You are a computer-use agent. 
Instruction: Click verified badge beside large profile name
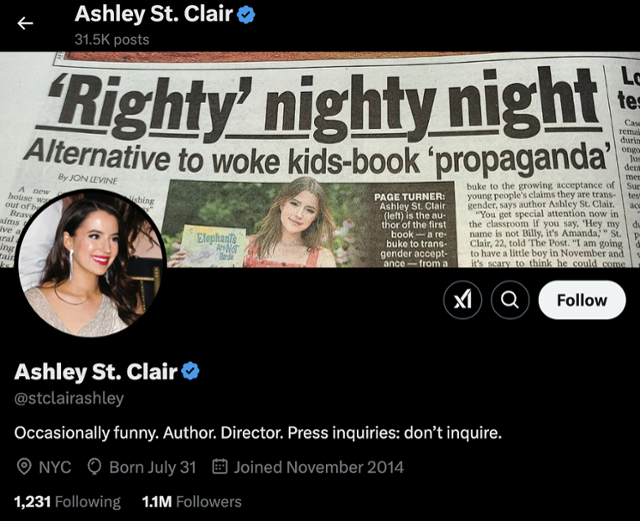pos(190,371)
